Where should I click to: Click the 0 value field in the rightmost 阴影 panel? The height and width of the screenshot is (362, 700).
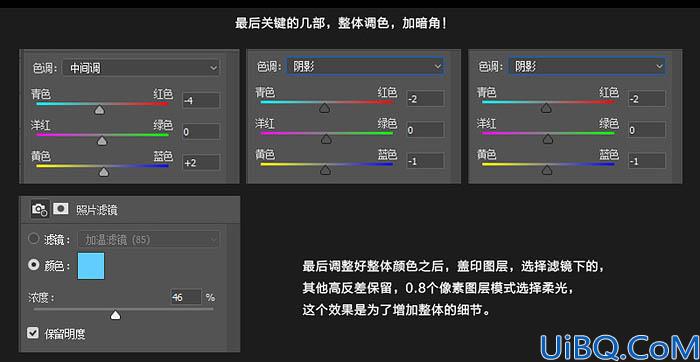tap(647, 130)
